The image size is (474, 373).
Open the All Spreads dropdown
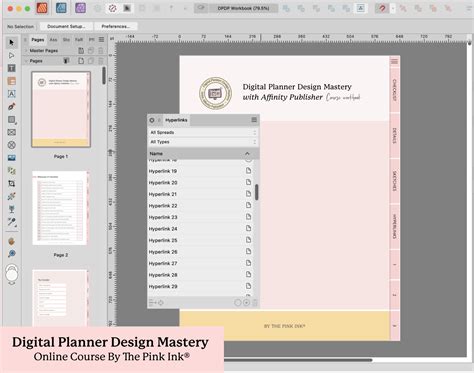[x=203, y=132]
